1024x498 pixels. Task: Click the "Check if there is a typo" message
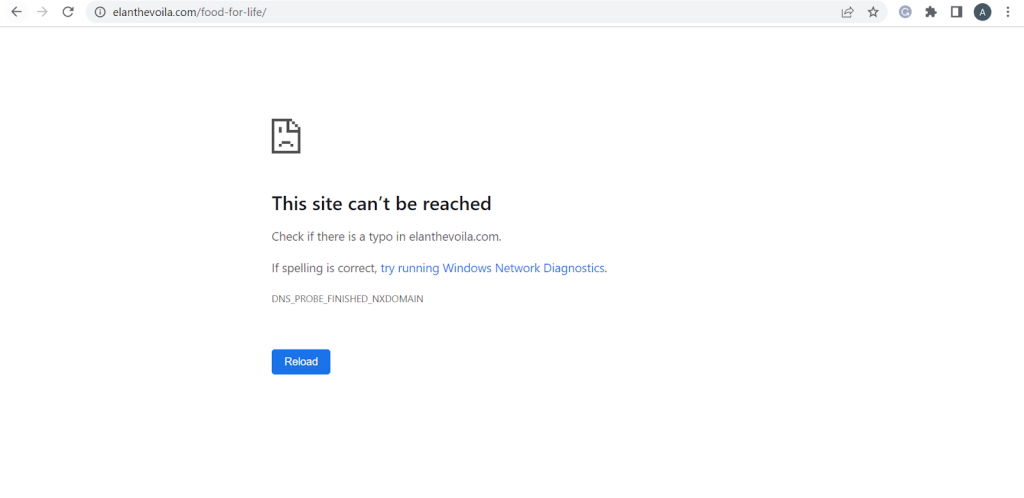[x=338, y=237]
